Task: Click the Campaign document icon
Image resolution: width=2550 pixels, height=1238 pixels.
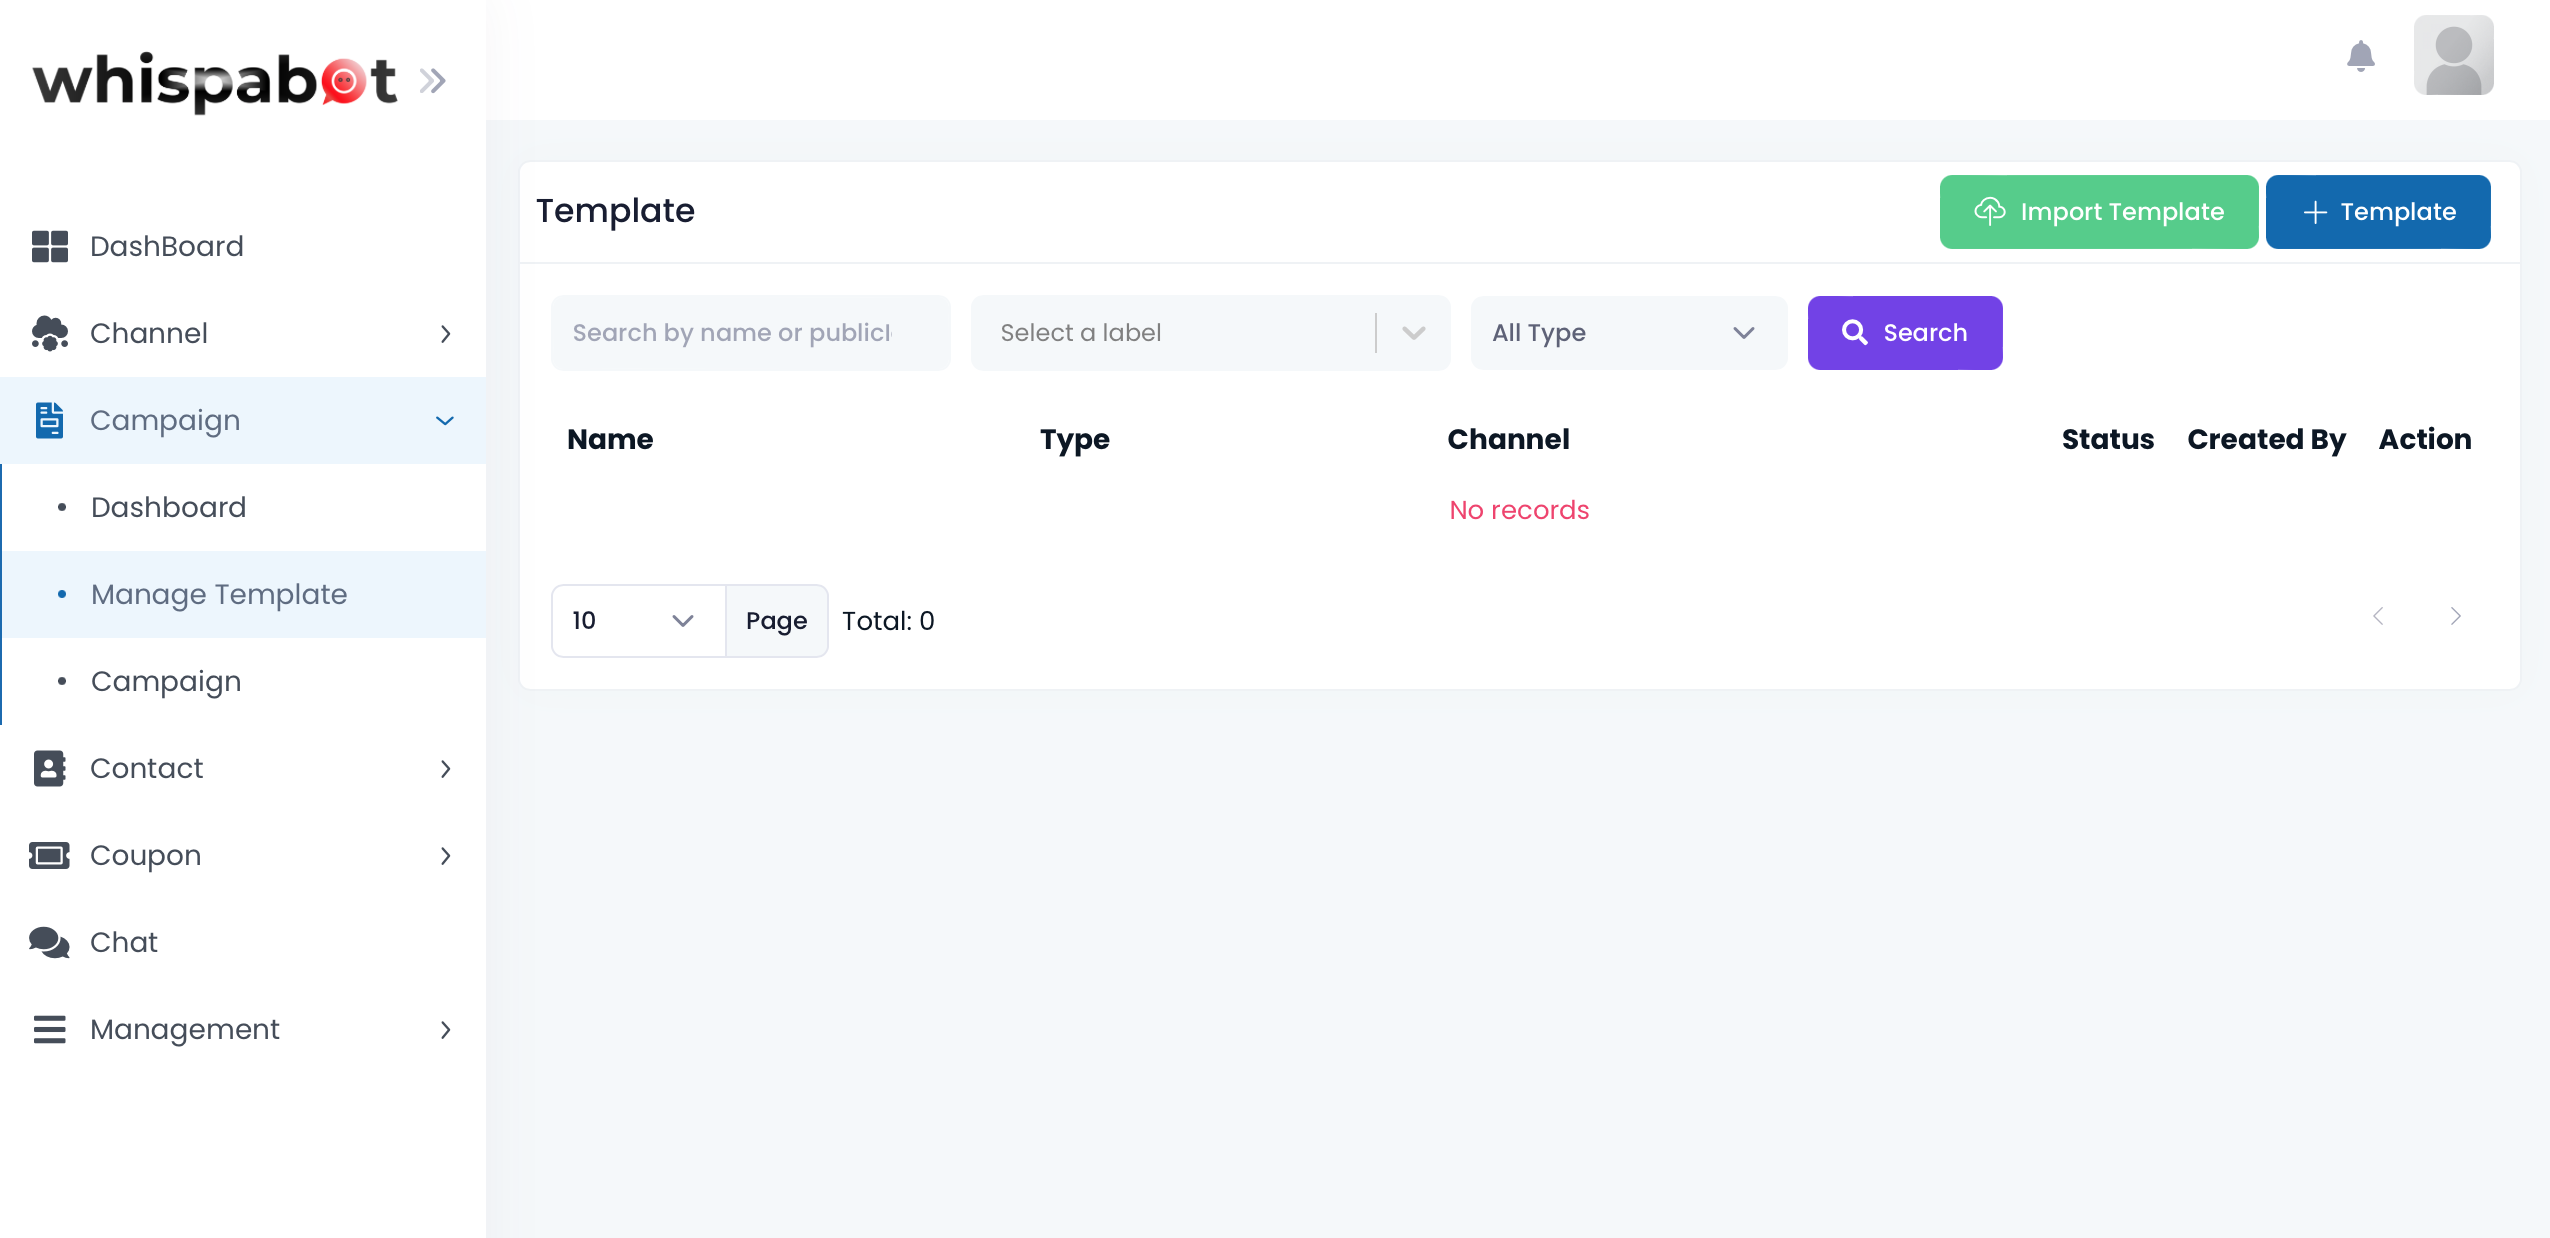Action: (x=50, y=420)
